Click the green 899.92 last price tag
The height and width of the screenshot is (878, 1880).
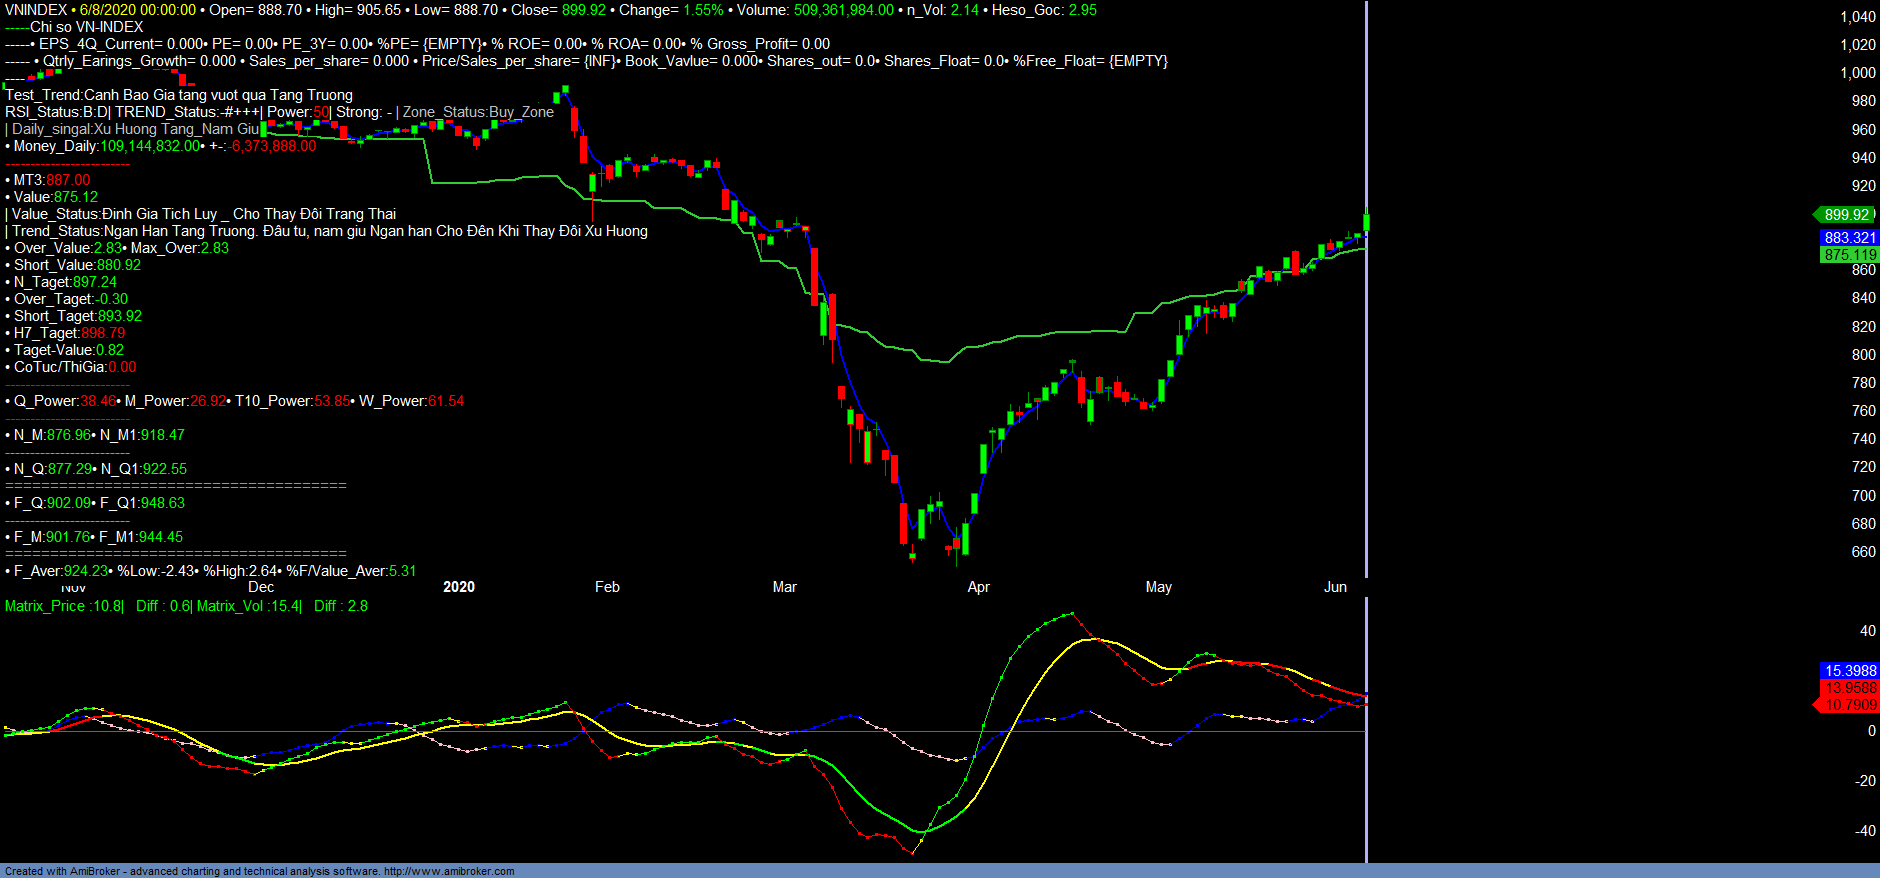pos(1845,215)
